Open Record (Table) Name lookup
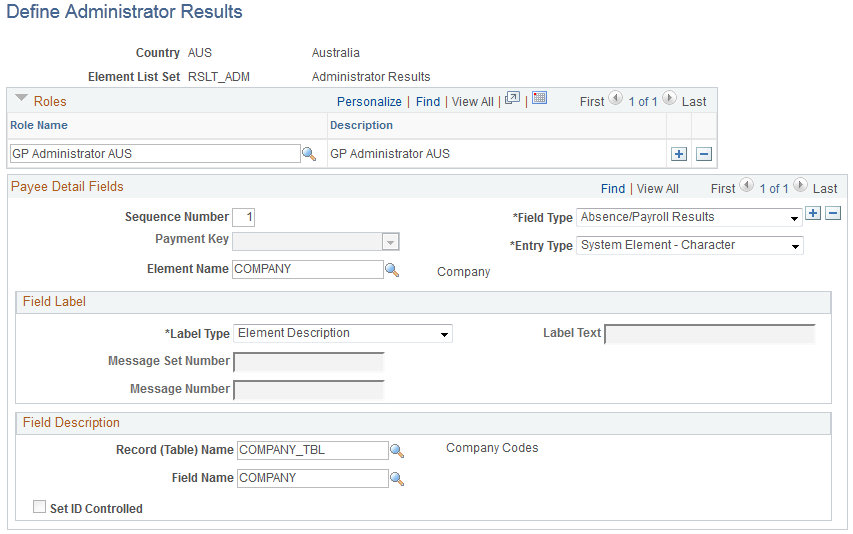 tap(397, 451)
